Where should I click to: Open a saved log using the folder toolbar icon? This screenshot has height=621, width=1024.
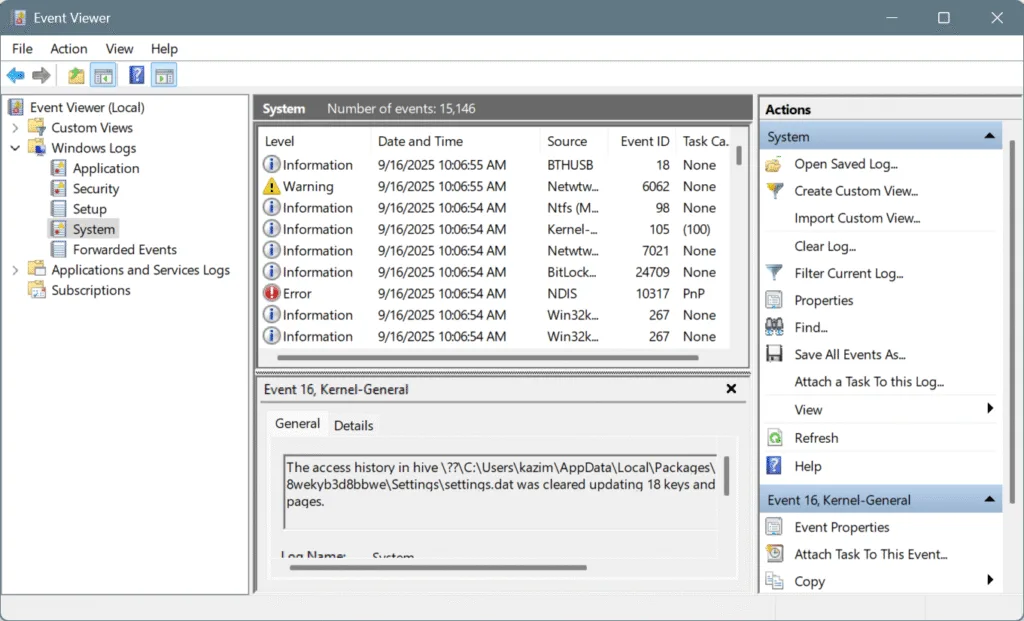[x=75, y=75]
